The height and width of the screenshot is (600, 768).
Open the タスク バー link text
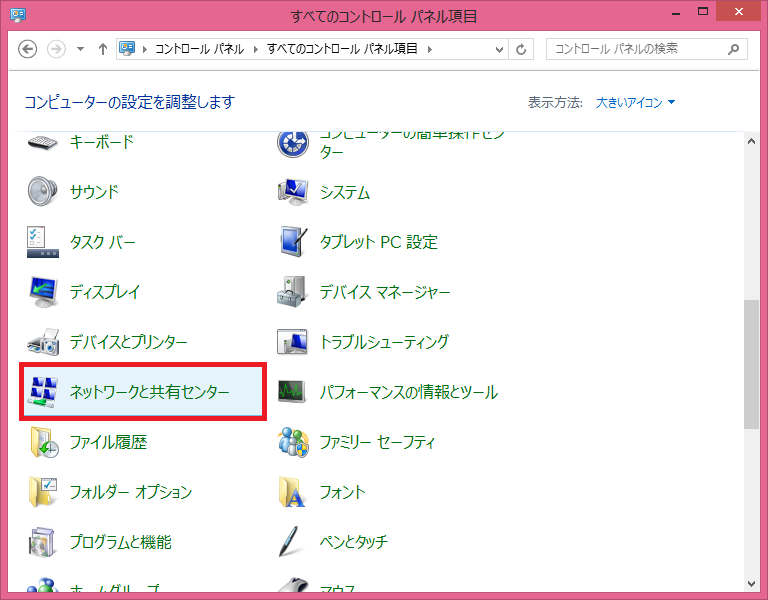coord(102,242)
